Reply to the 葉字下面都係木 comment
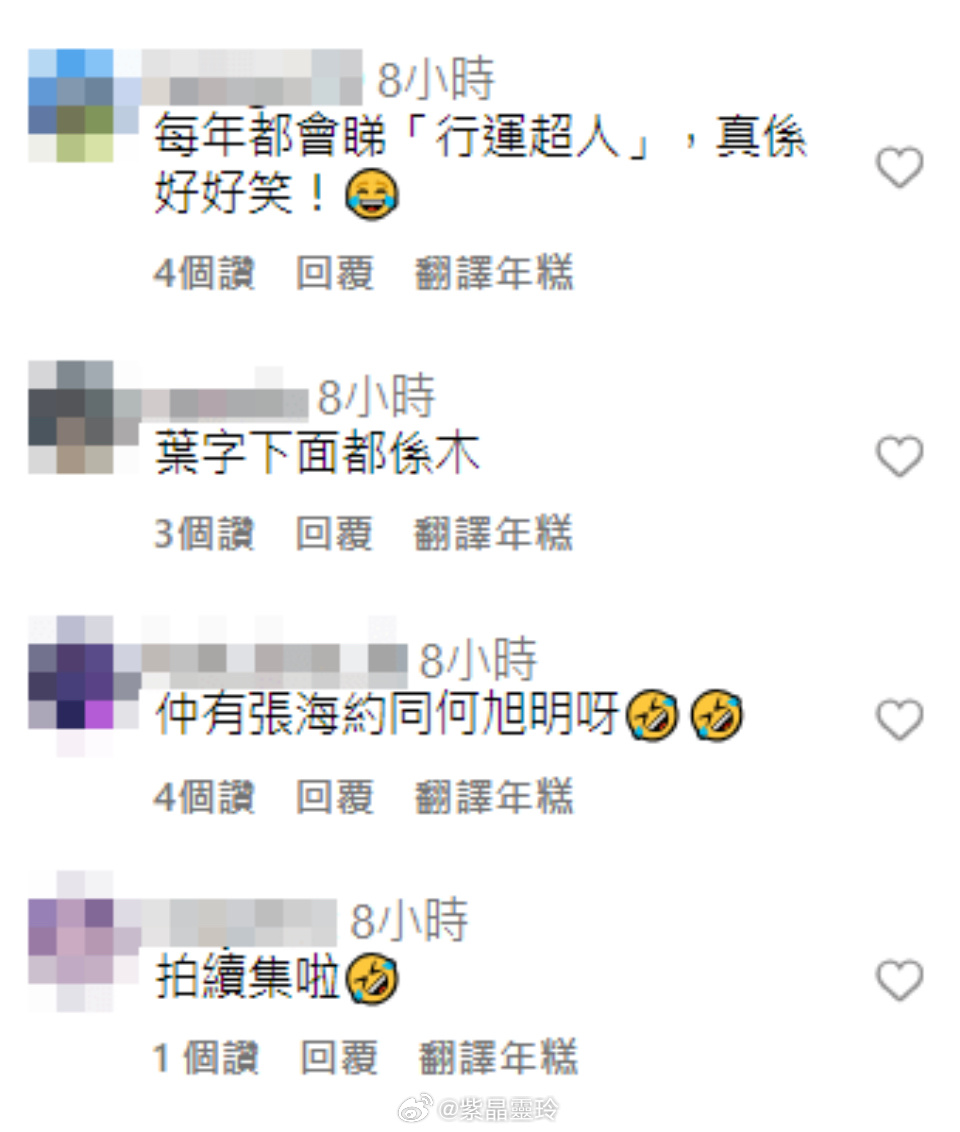This screenshot has height=1132, width=960. [x=335, y=534]
